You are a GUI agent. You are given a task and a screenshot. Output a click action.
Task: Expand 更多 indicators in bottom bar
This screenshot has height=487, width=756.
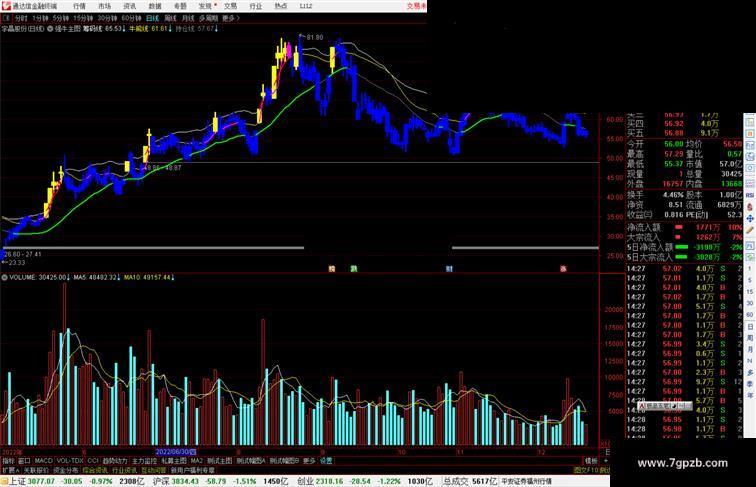coord(309,461)
